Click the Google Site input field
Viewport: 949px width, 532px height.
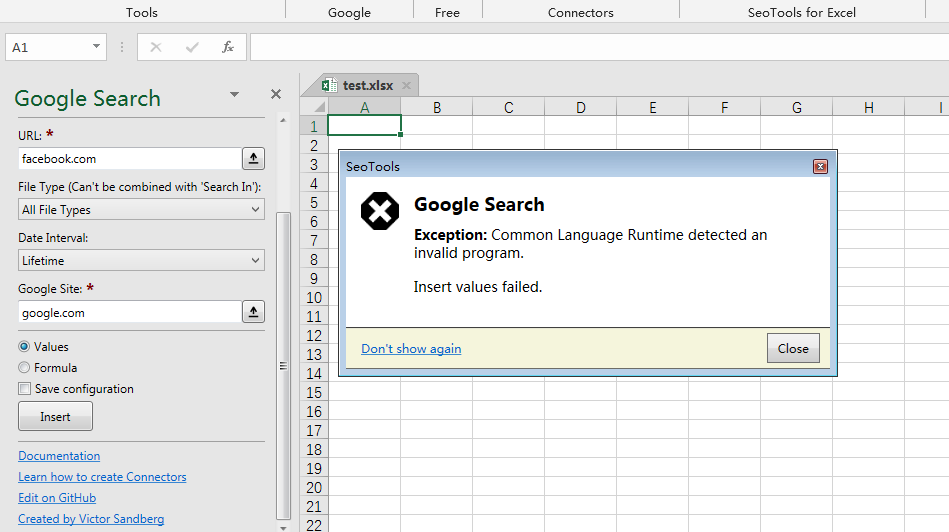coord(130,312)
